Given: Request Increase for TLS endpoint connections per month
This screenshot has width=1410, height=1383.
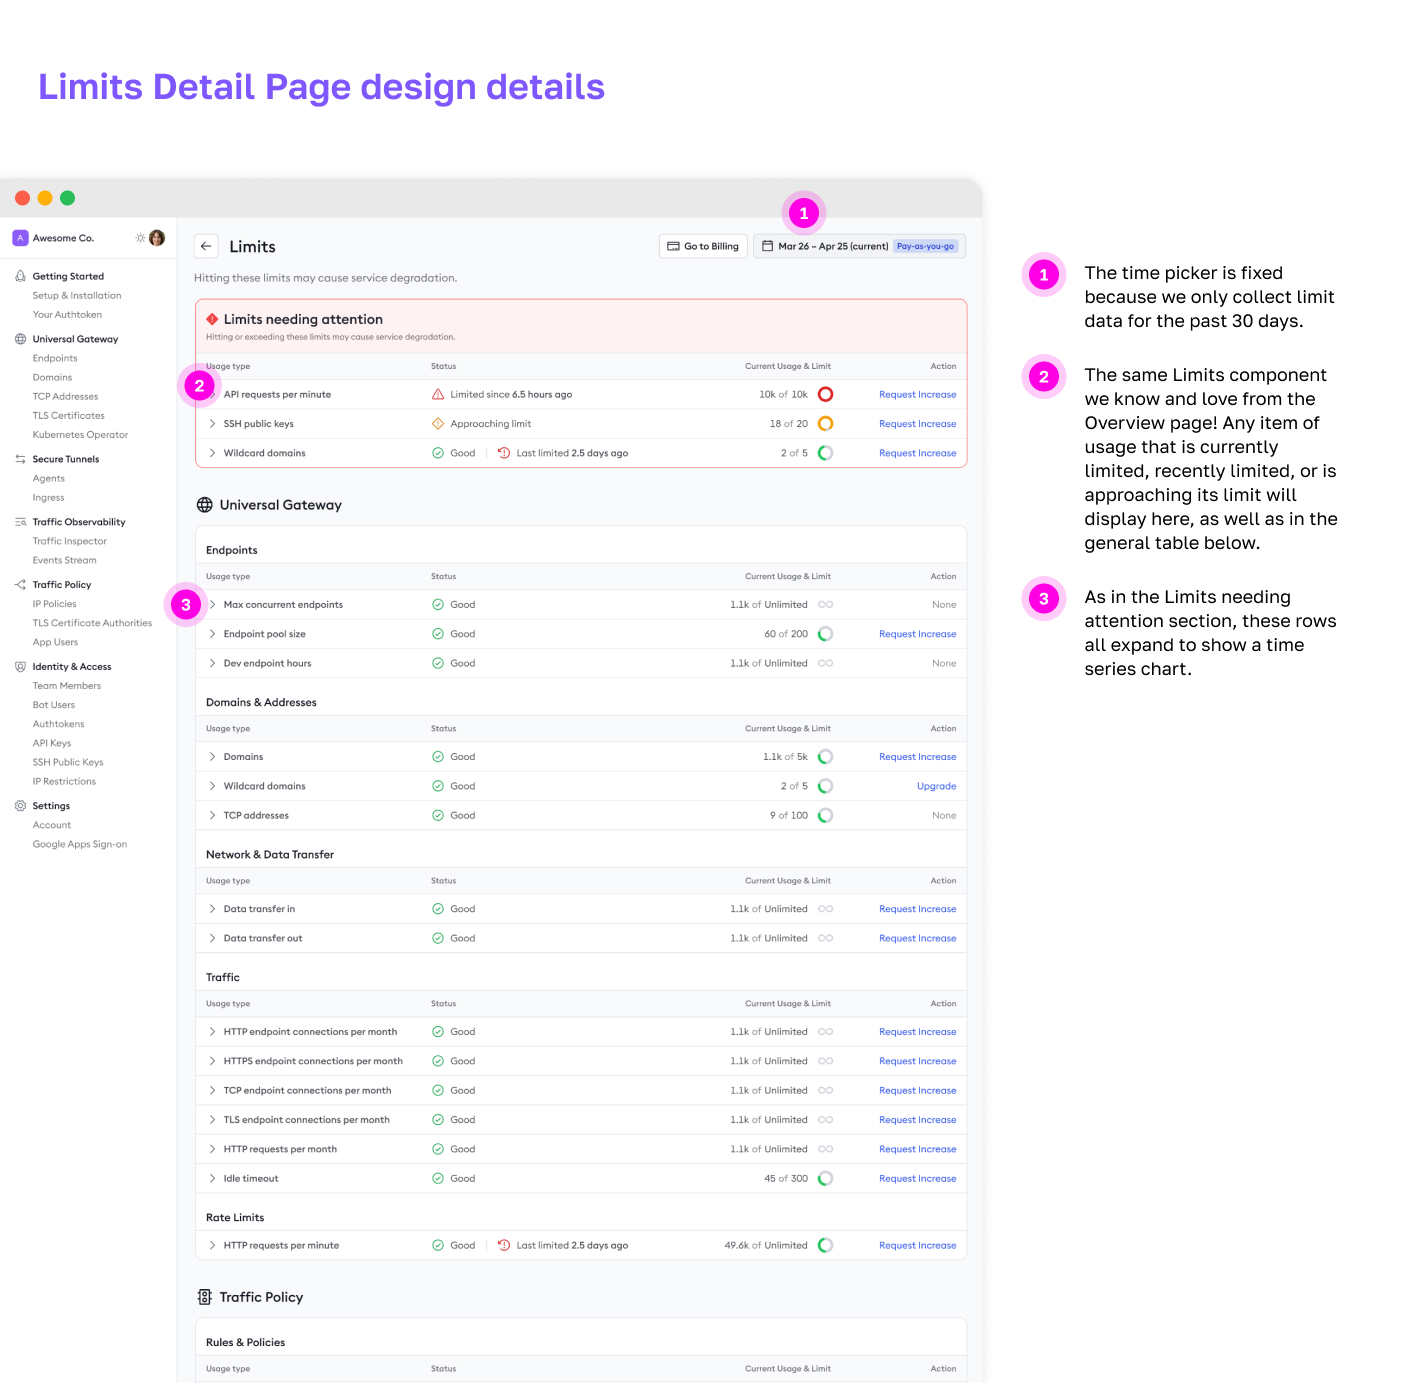Looking at the screenshot, I should (917, 1120).
